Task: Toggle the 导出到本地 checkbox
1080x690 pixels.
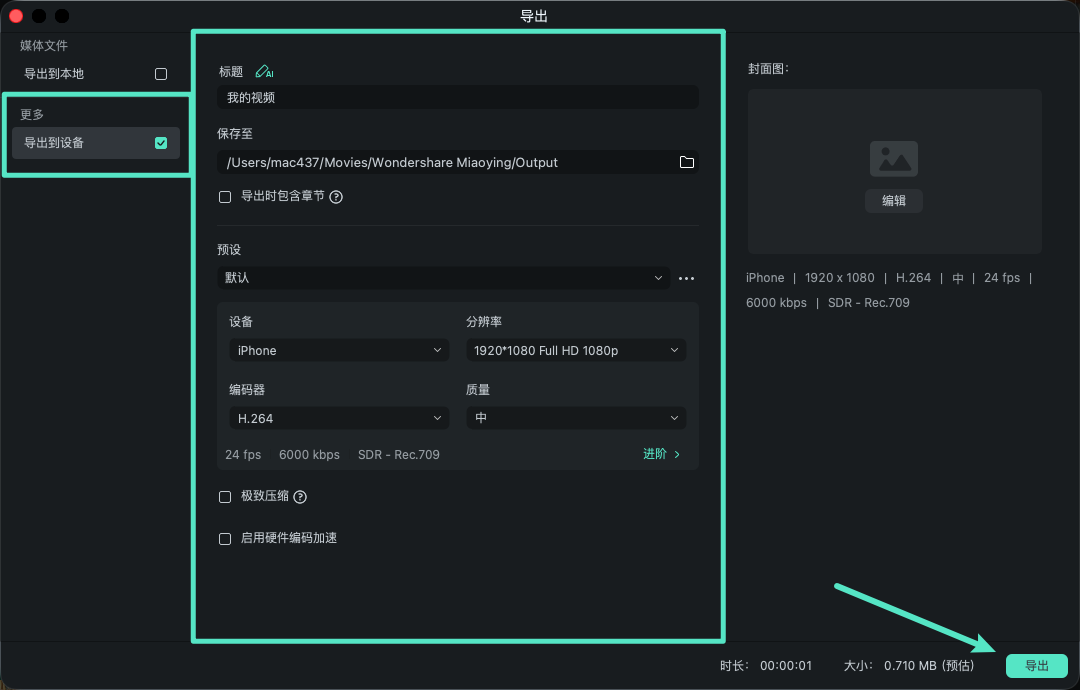Action: [161, 74]
